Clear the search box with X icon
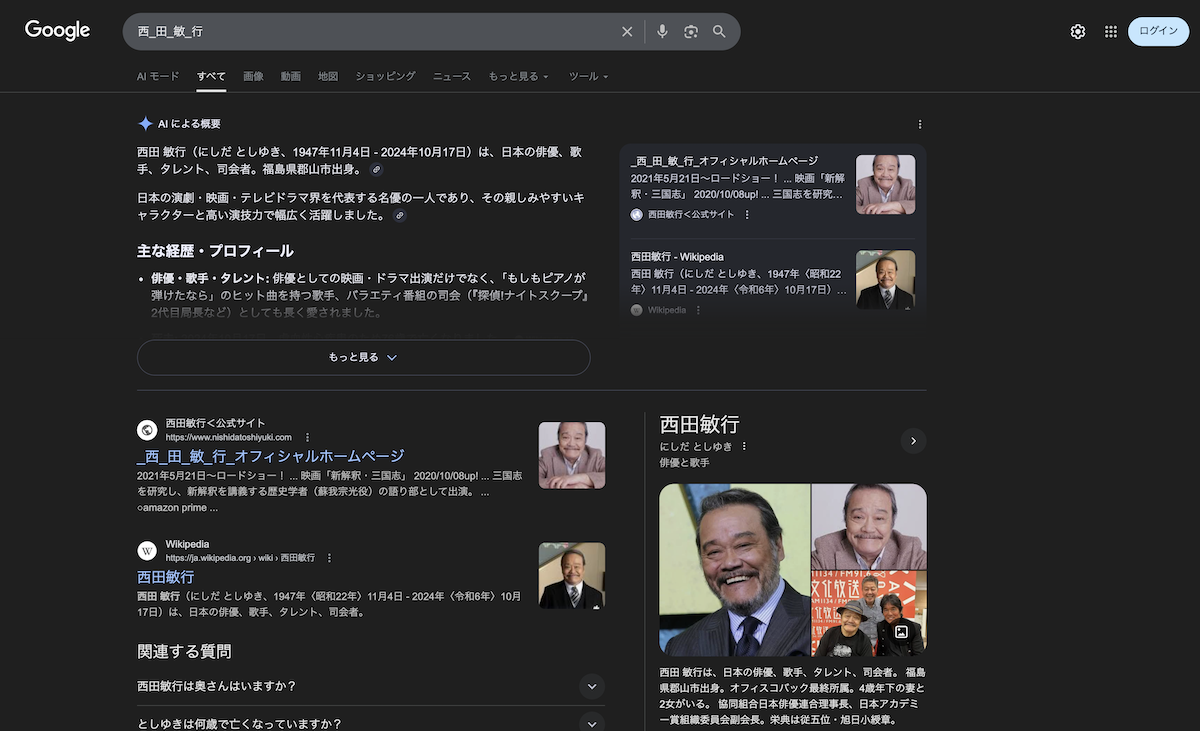1200x731 pixels. 627,32
